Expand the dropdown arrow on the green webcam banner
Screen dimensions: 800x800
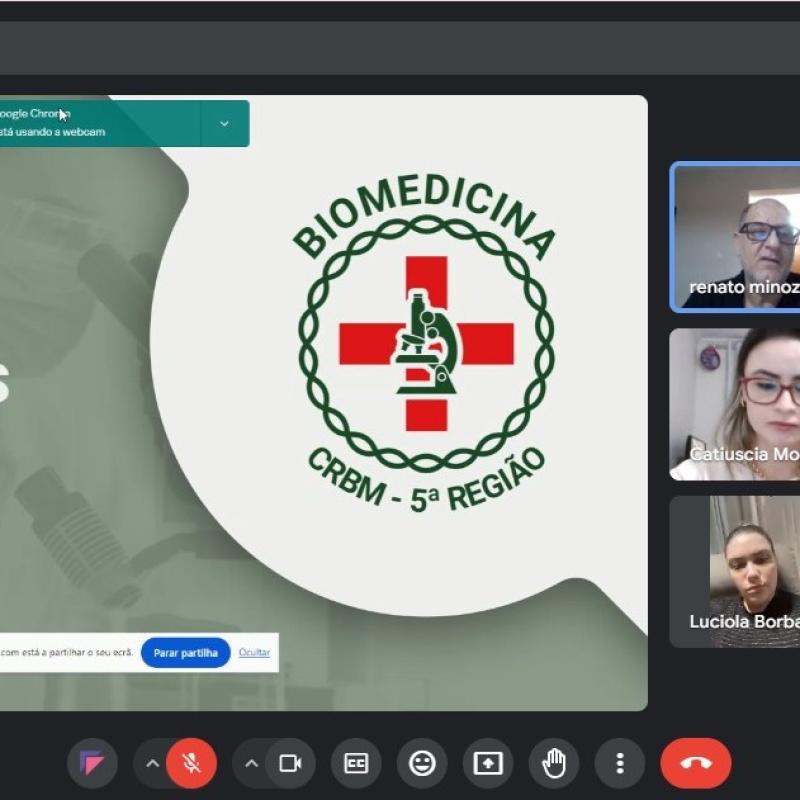point(224,123)
